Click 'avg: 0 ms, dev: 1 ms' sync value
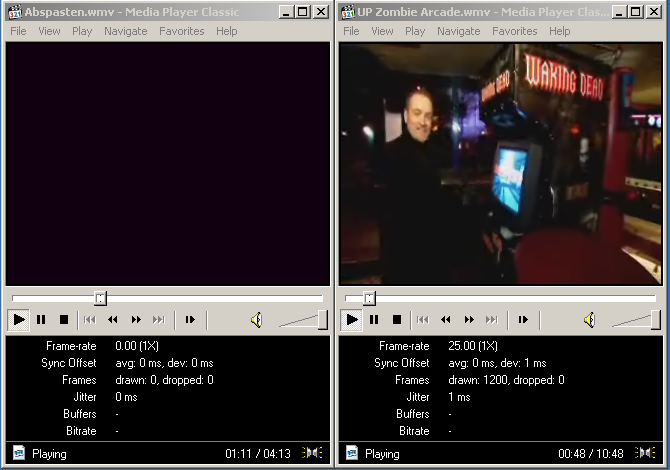This screenshot has width=670, height=470. [497, 363]
